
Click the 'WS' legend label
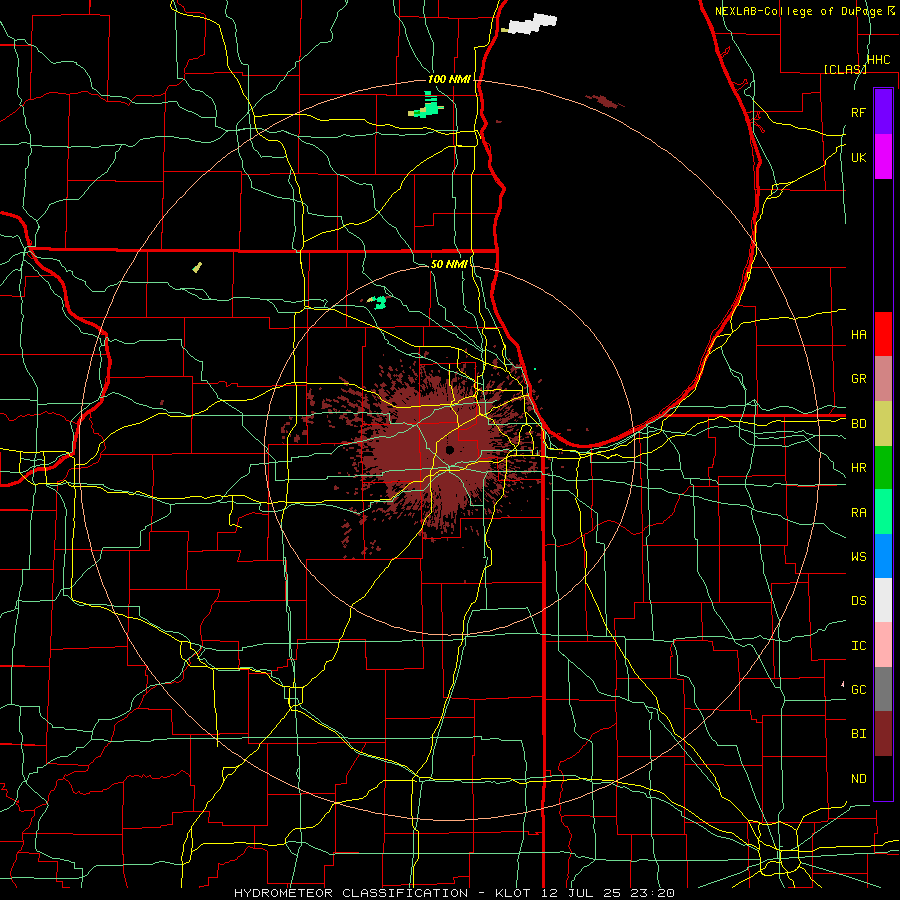coord(858,557)
